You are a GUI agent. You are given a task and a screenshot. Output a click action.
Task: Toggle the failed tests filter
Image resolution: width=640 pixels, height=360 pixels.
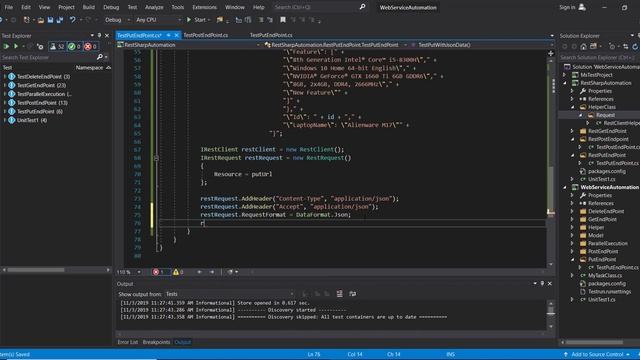click(x=90, y=47)
